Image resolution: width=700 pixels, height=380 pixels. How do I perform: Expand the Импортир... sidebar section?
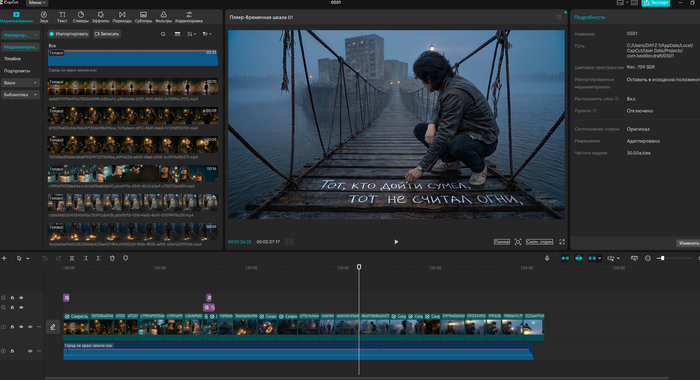pos(20,35)
